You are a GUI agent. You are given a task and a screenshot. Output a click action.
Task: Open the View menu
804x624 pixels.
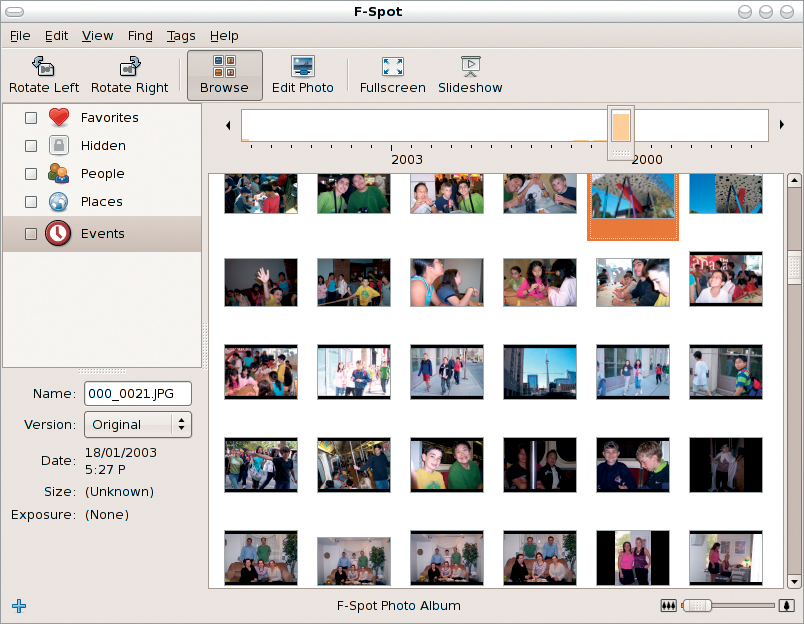[97, 36]
